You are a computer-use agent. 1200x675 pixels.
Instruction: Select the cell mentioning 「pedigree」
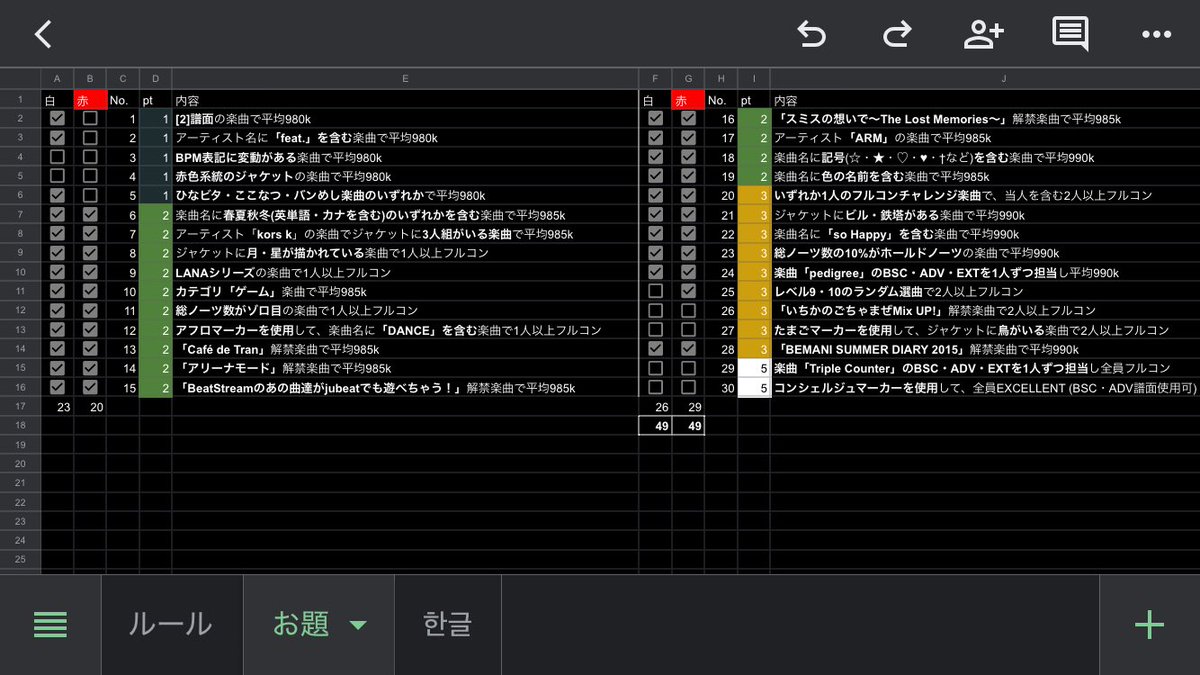click(x=985, y=272)
